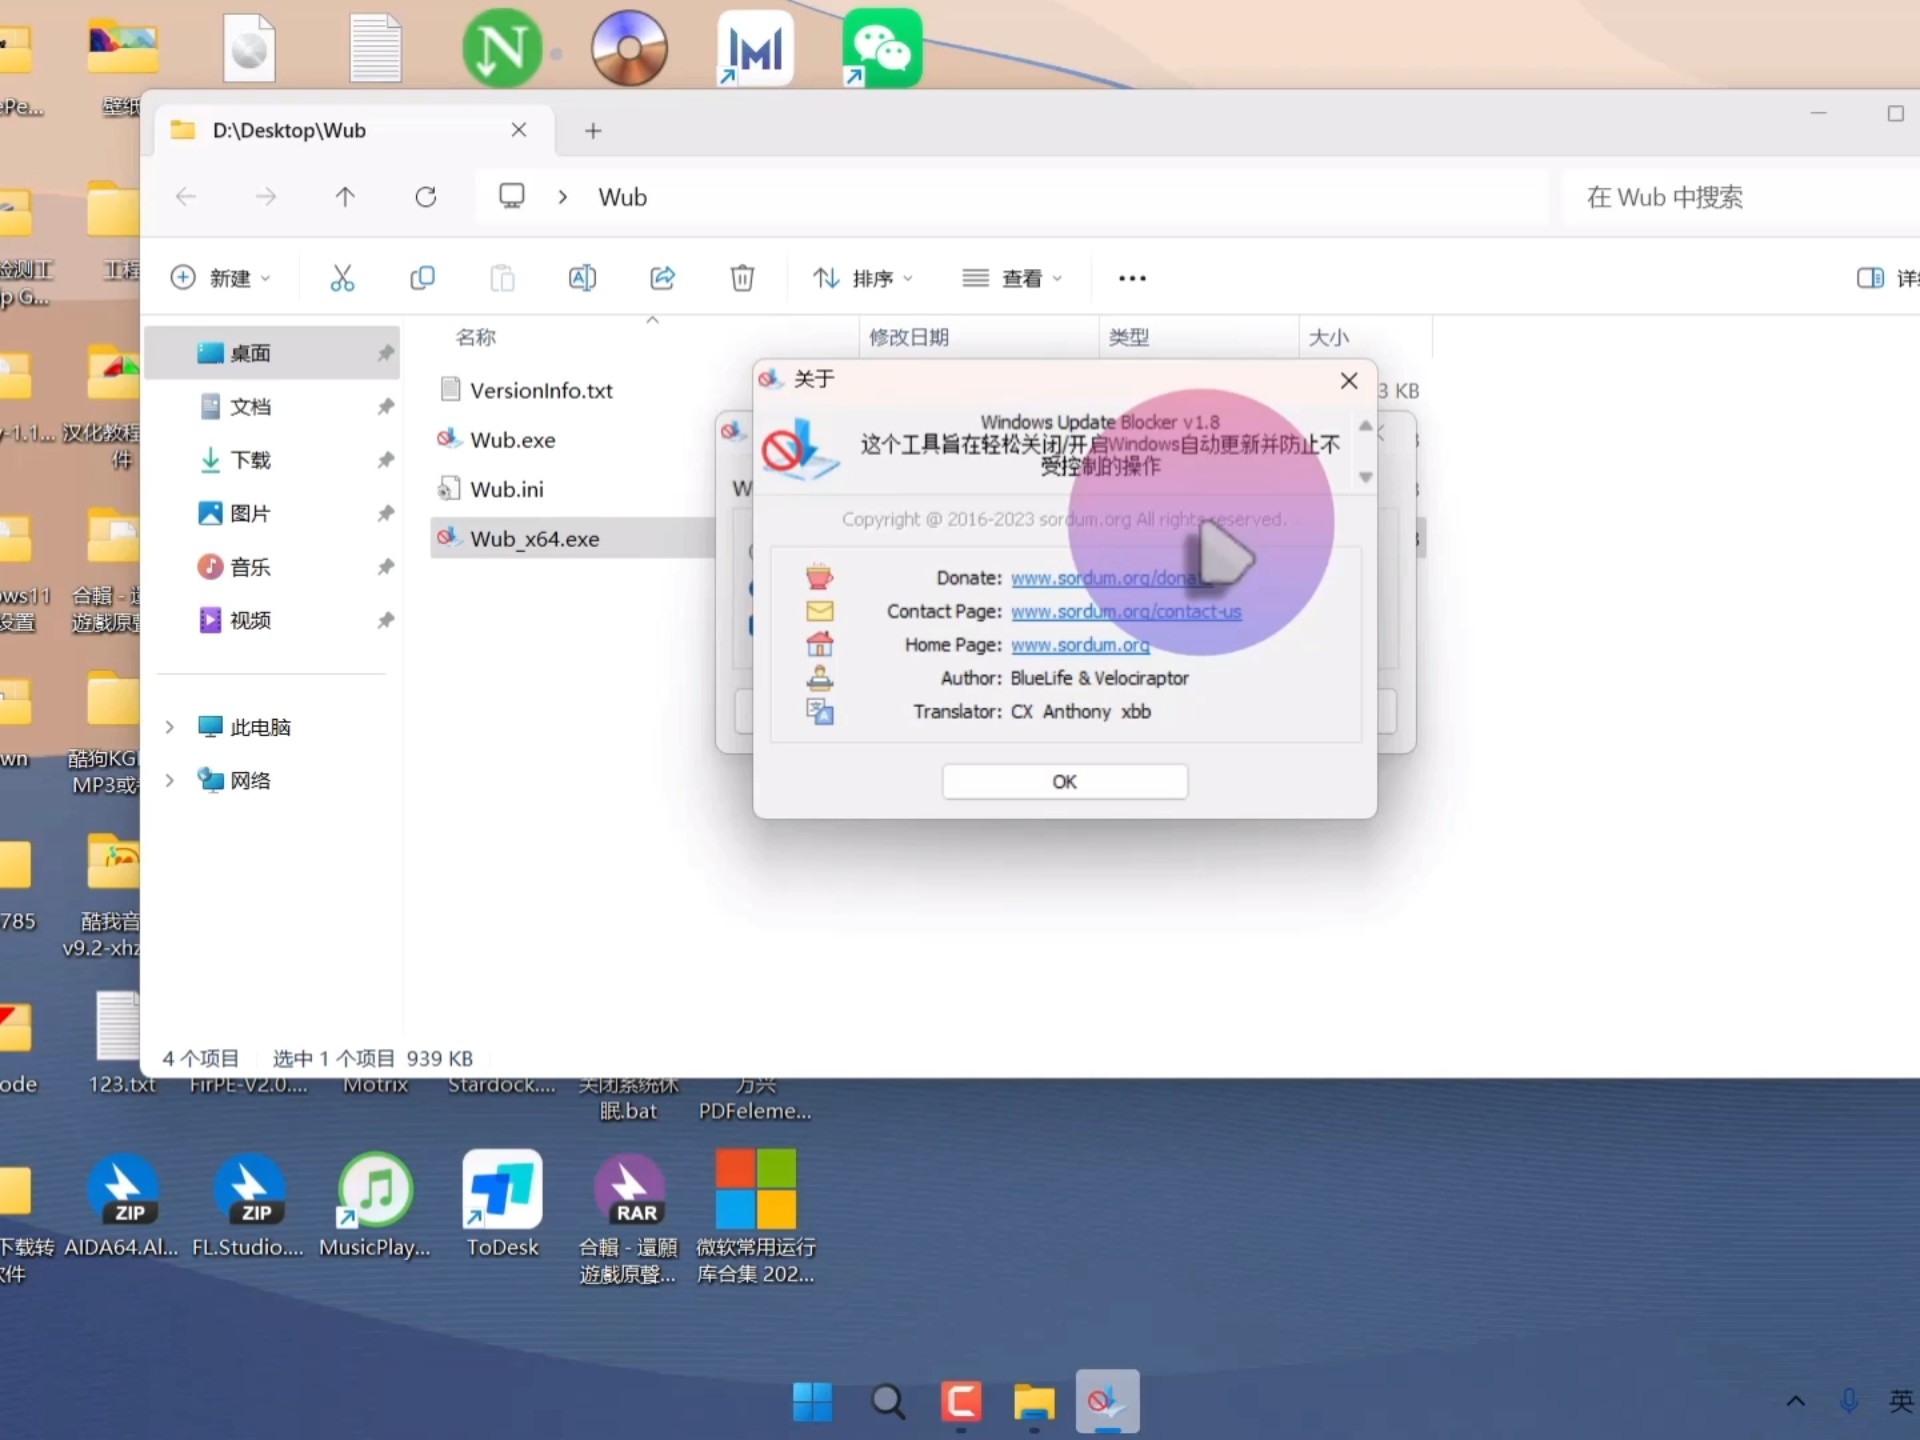Open FL.Studio zip archive on desktop
The width and height of the screenshot is (1920, 1440).
[248, 1204]
